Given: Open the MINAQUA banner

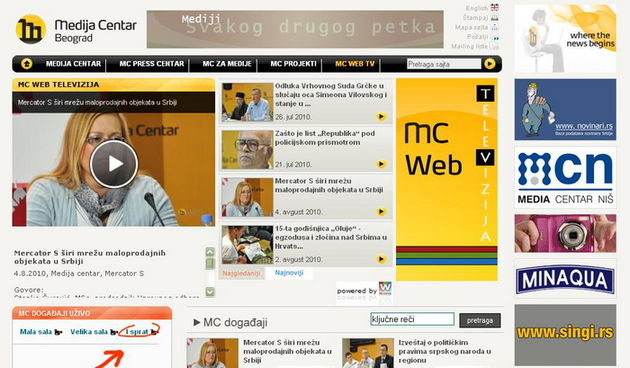Looking at the screenshot, I should pyautogui.click(x=565, y=278).
